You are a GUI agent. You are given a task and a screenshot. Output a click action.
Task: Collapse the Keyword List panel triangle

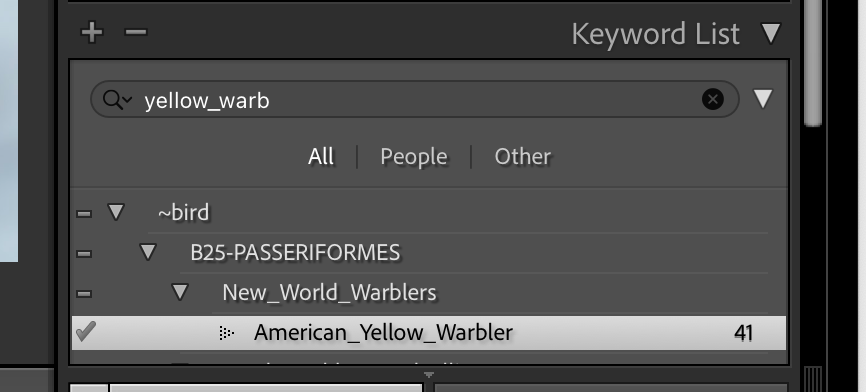coord(771,33)
